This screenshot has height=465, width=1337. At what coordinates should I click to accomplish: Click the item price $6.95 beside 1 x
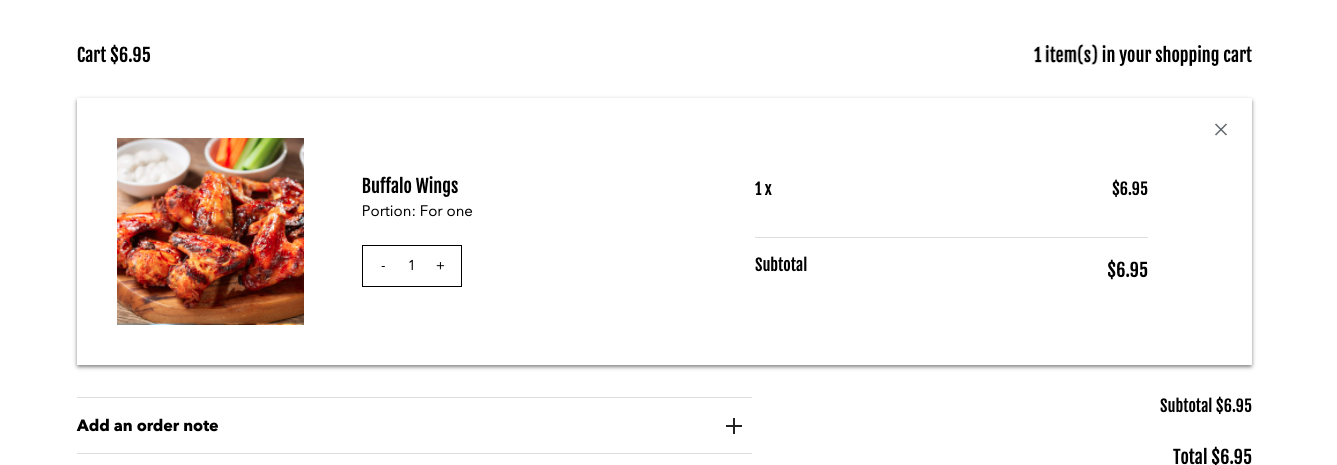1129,189
